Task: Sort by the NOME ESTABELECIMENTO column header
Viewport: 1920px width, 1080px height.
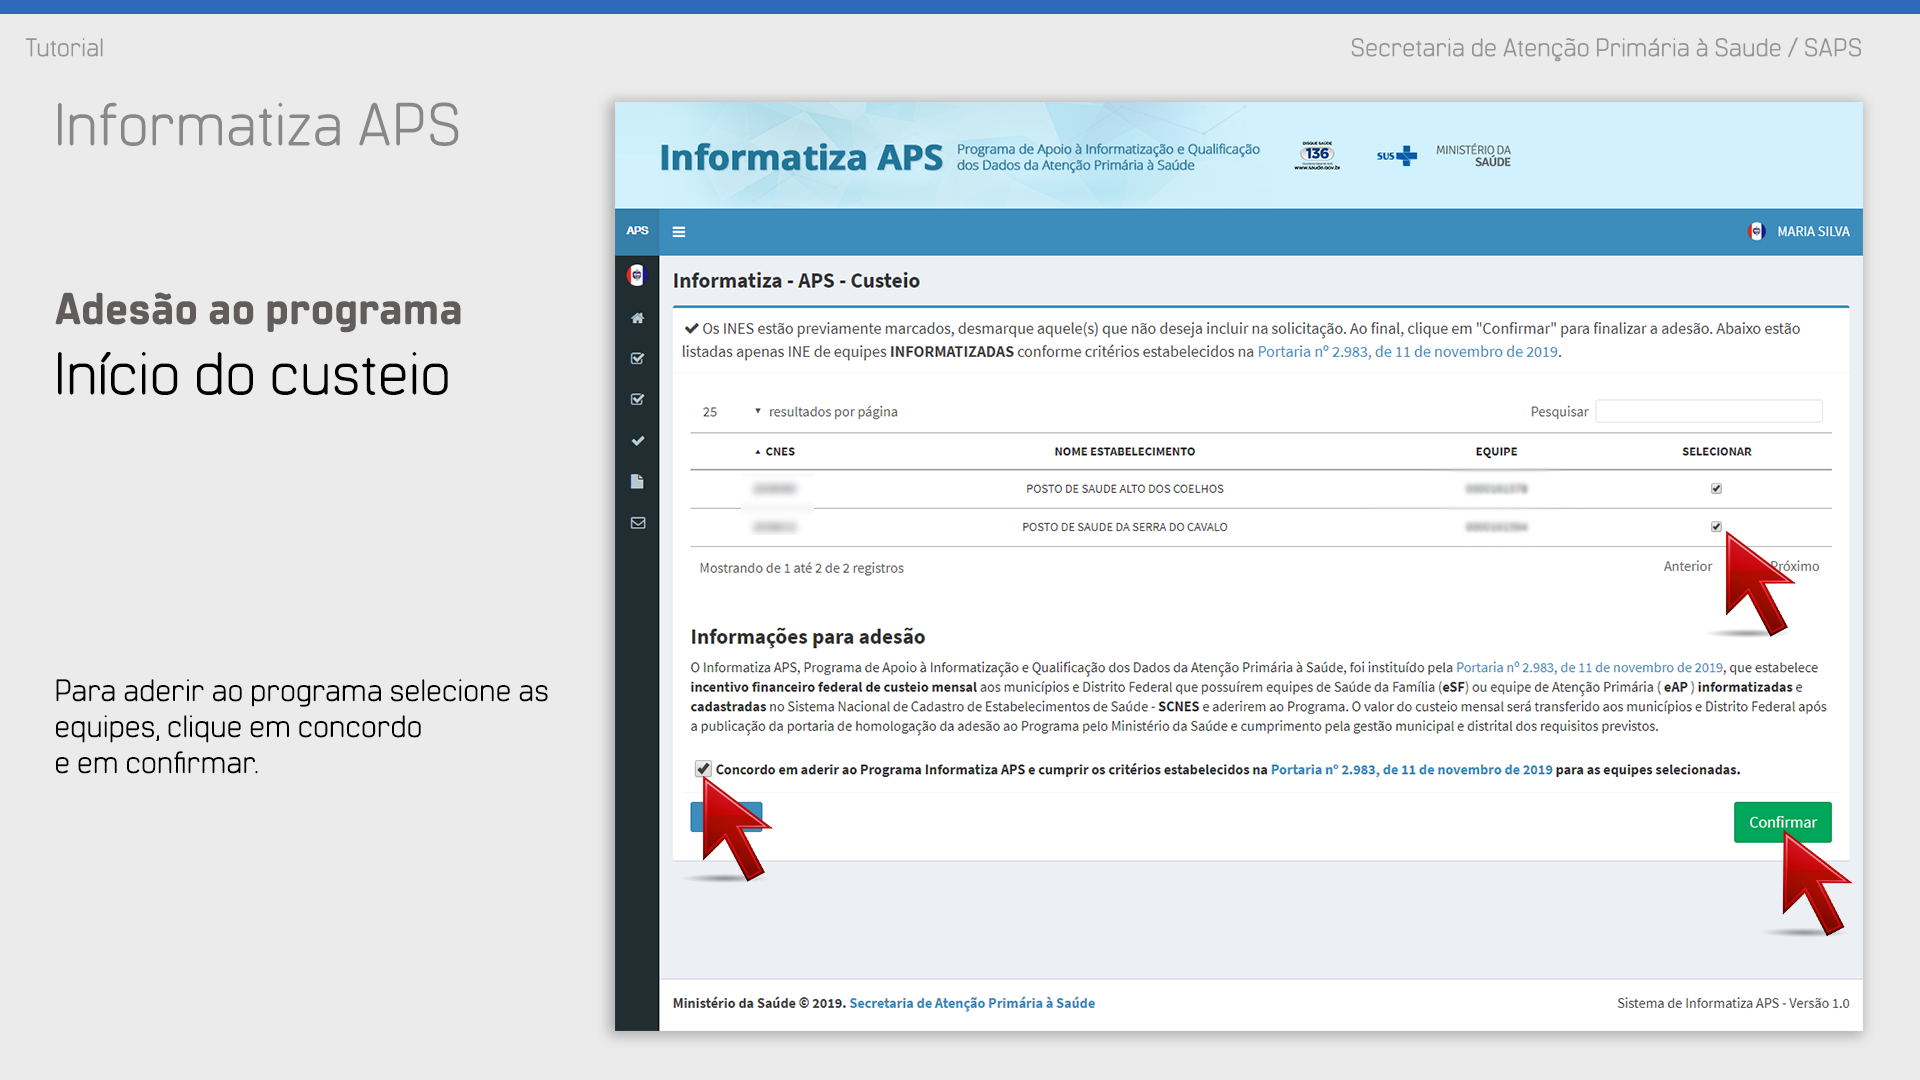Action: [x=1124, y=452]
